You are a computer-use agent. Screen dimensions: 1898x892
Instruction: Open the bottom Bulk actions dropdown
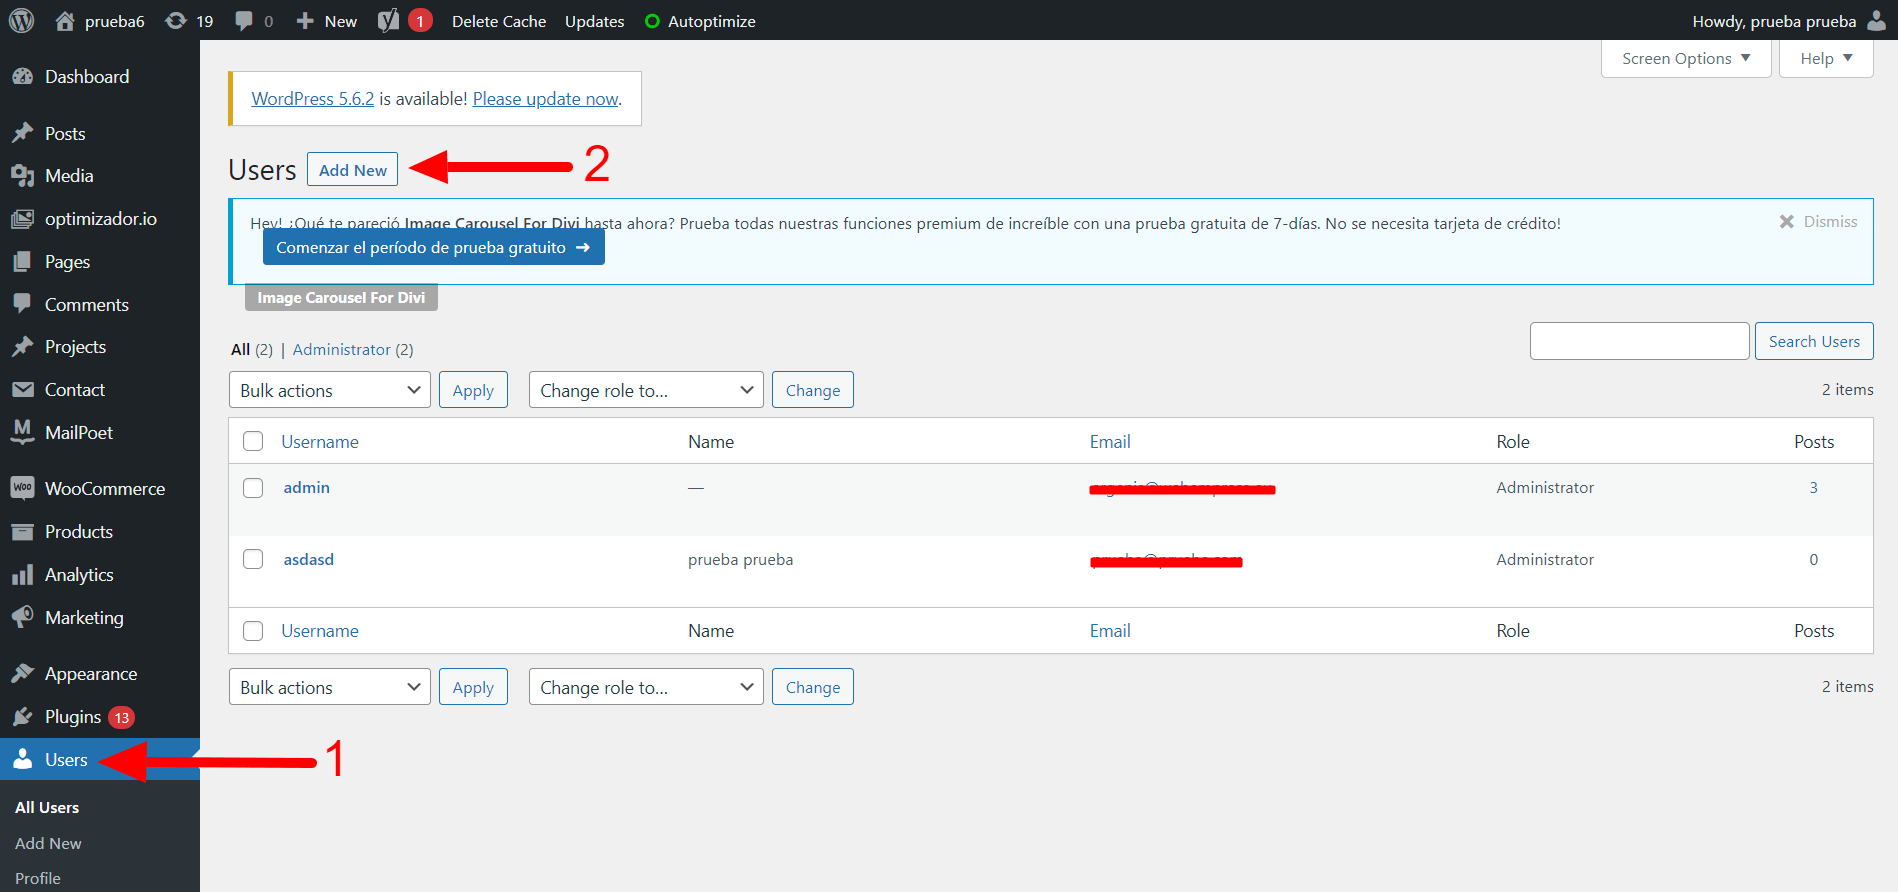click(330, 687)
